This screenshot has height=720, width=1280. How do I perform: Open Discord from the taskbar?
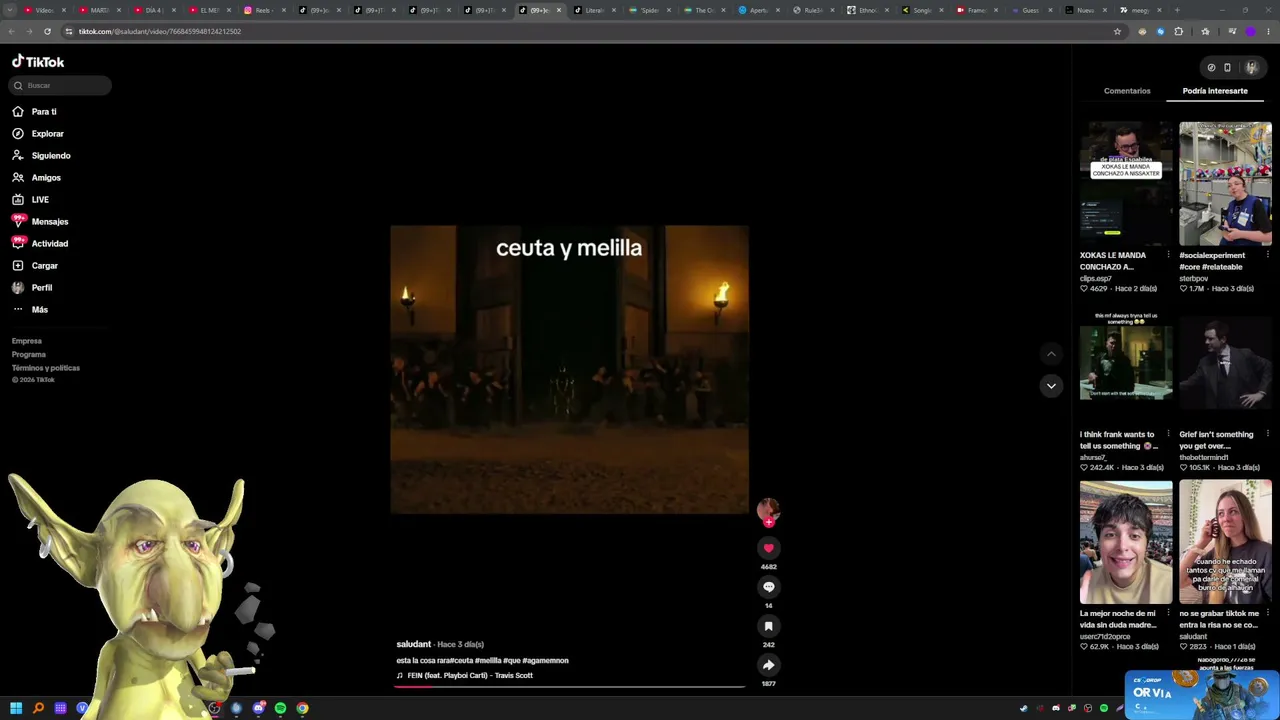click(258, 708)
